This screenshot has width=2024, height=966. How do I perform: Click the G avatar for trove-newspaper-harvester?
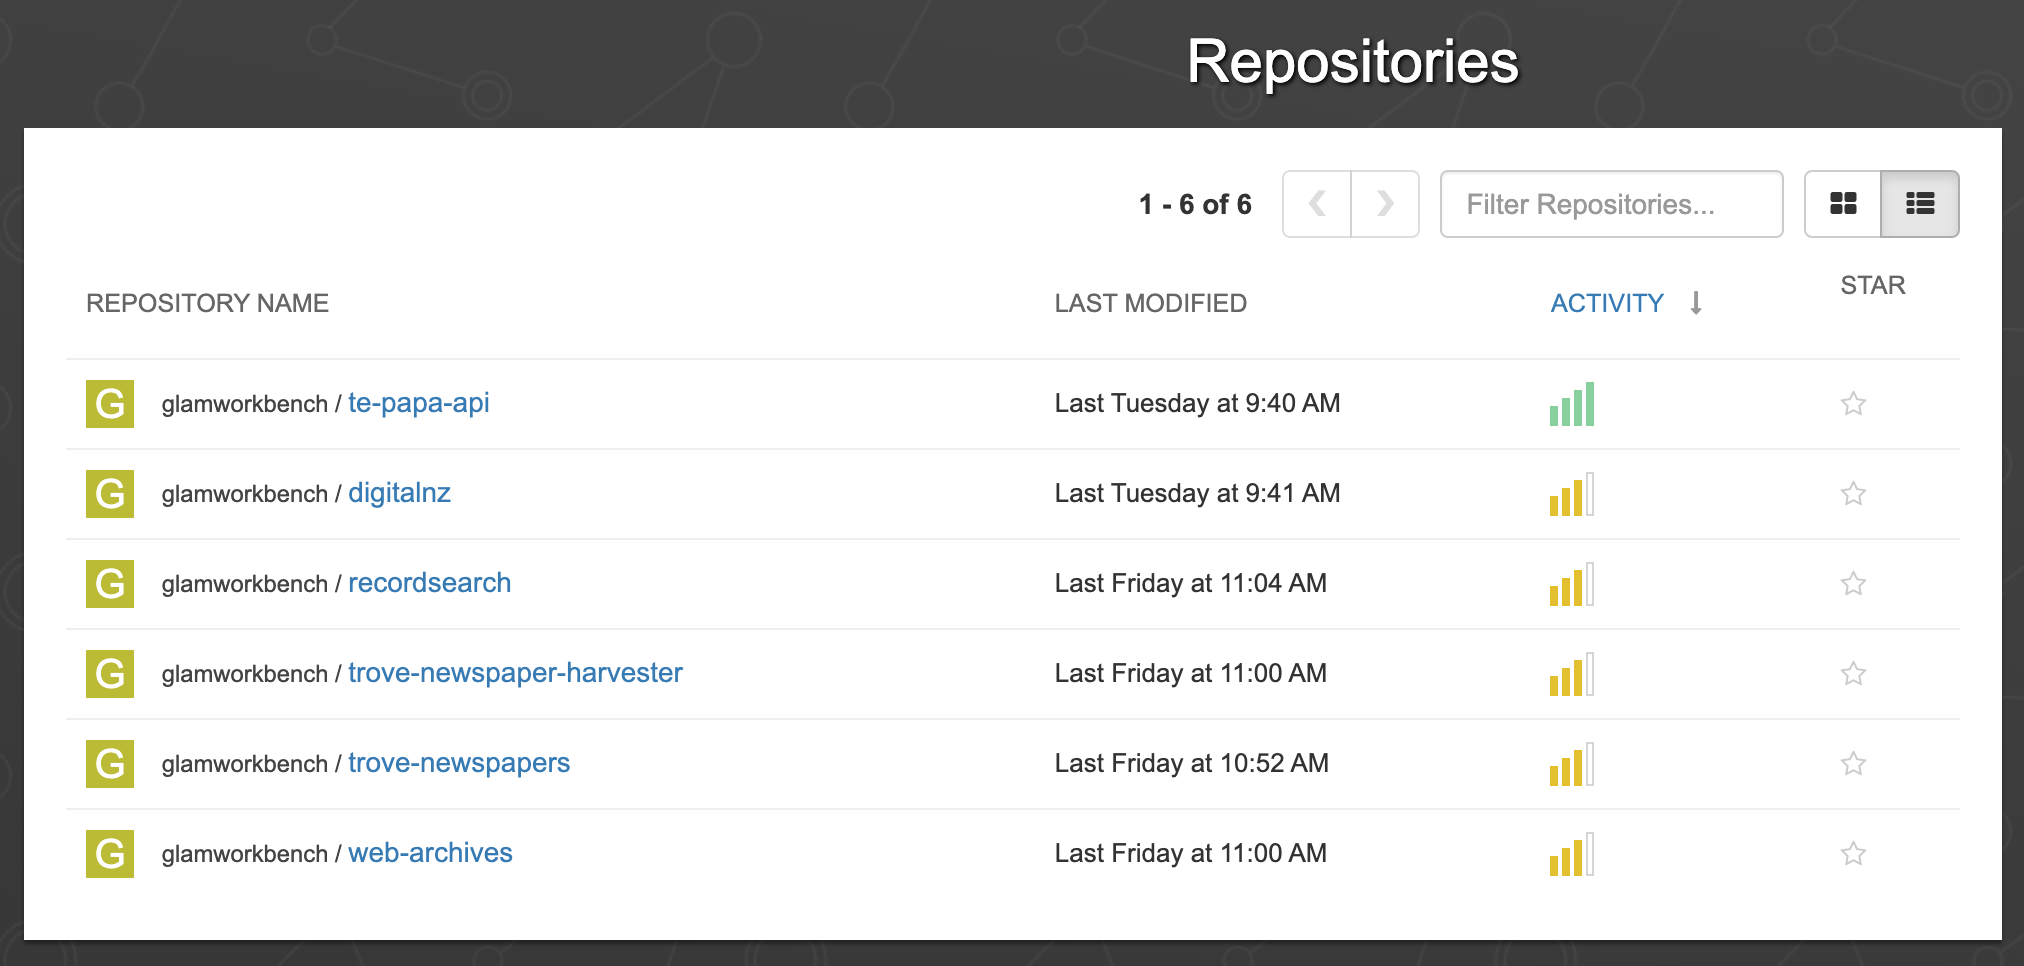110,674
